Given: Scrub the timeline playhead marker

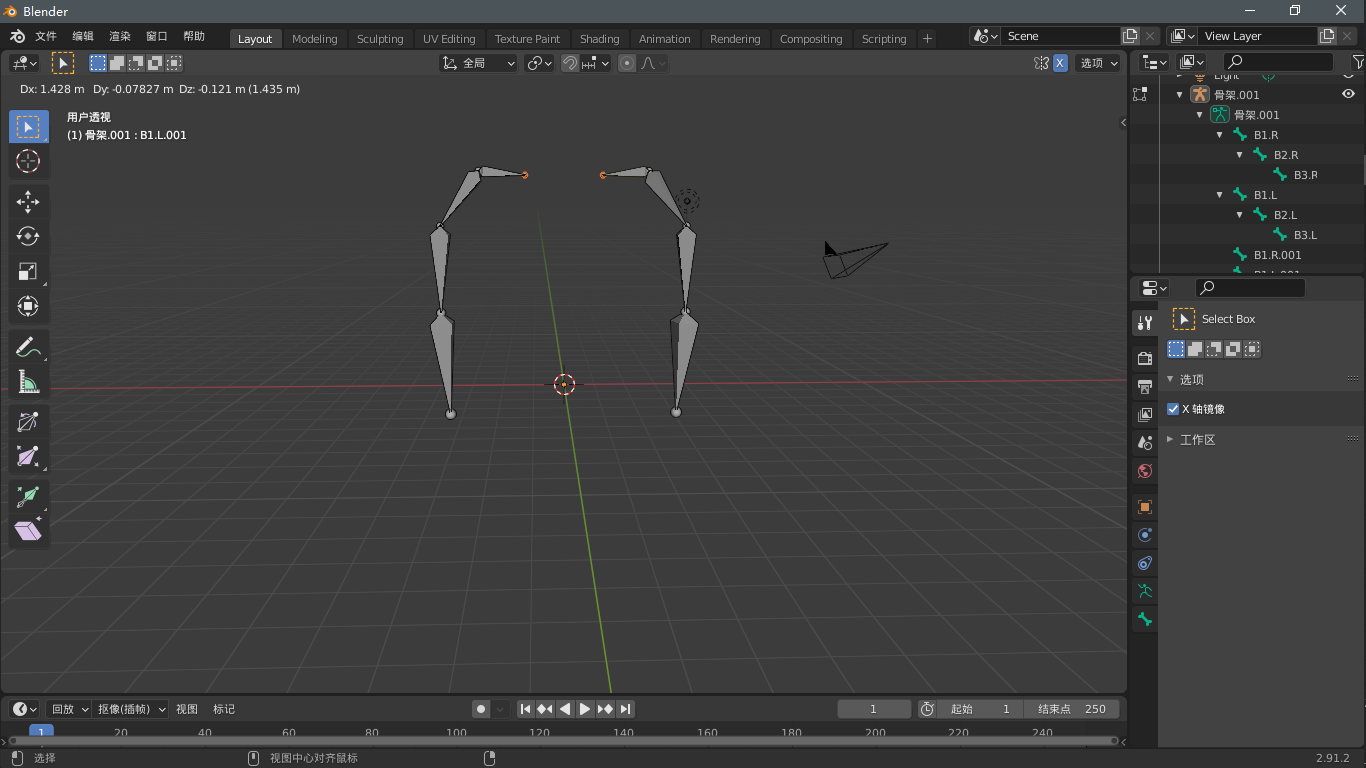Looking at the screenshot, I should pos(41,732).
